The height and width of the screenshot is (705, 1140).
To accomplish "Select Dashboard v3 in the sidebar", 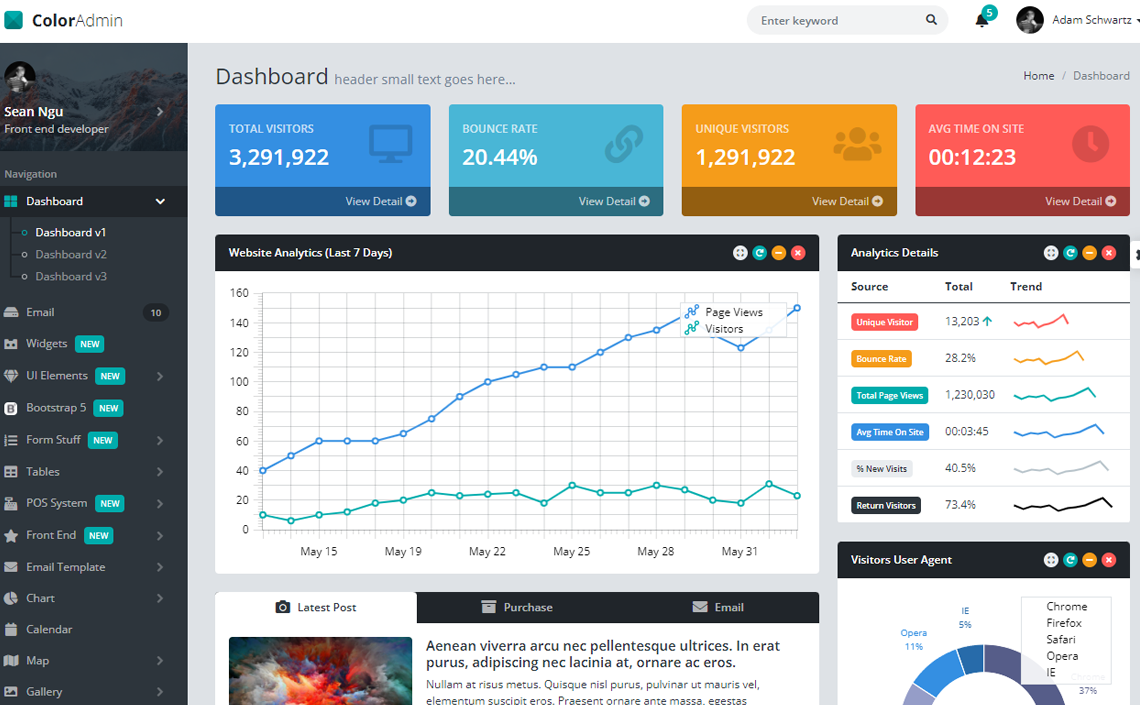I will pyautogui.click(x=71, y=276).
